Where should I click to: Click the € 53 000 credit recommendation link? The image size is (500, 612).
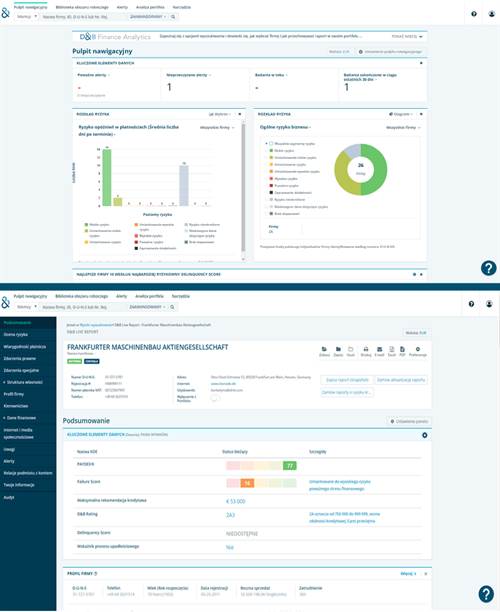[235, 502]
